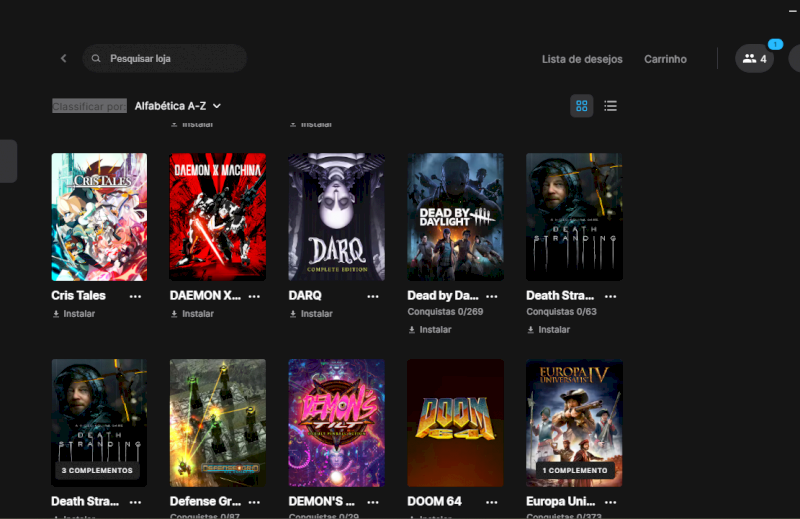
Task: Go back using the left chevron arrow
Action: (63, 59)
